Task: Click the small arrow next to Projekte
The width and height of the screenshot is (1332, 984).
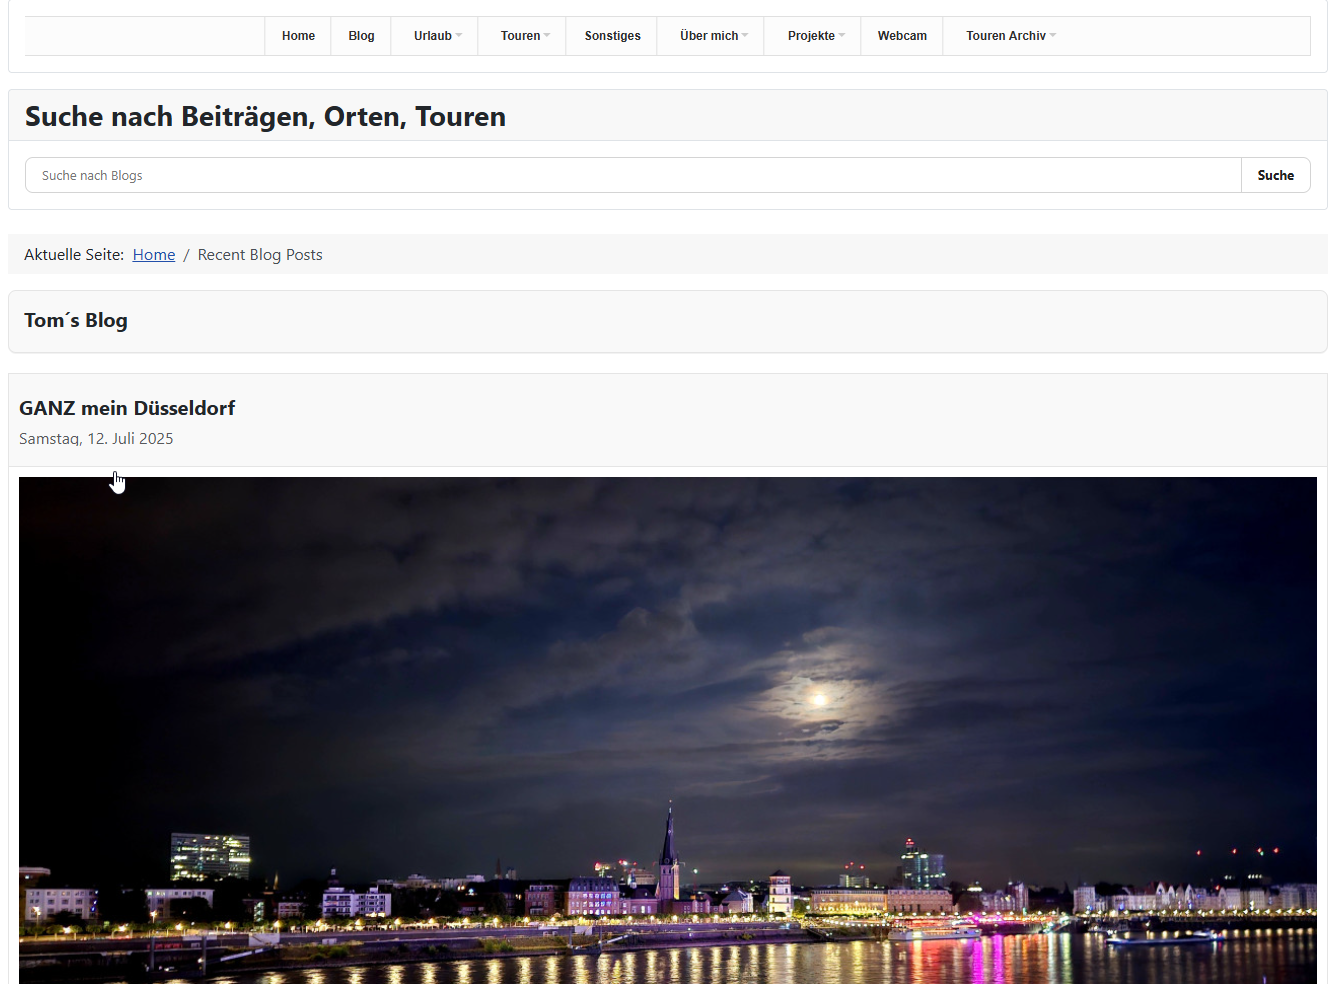Action: [x=842, y=36]
